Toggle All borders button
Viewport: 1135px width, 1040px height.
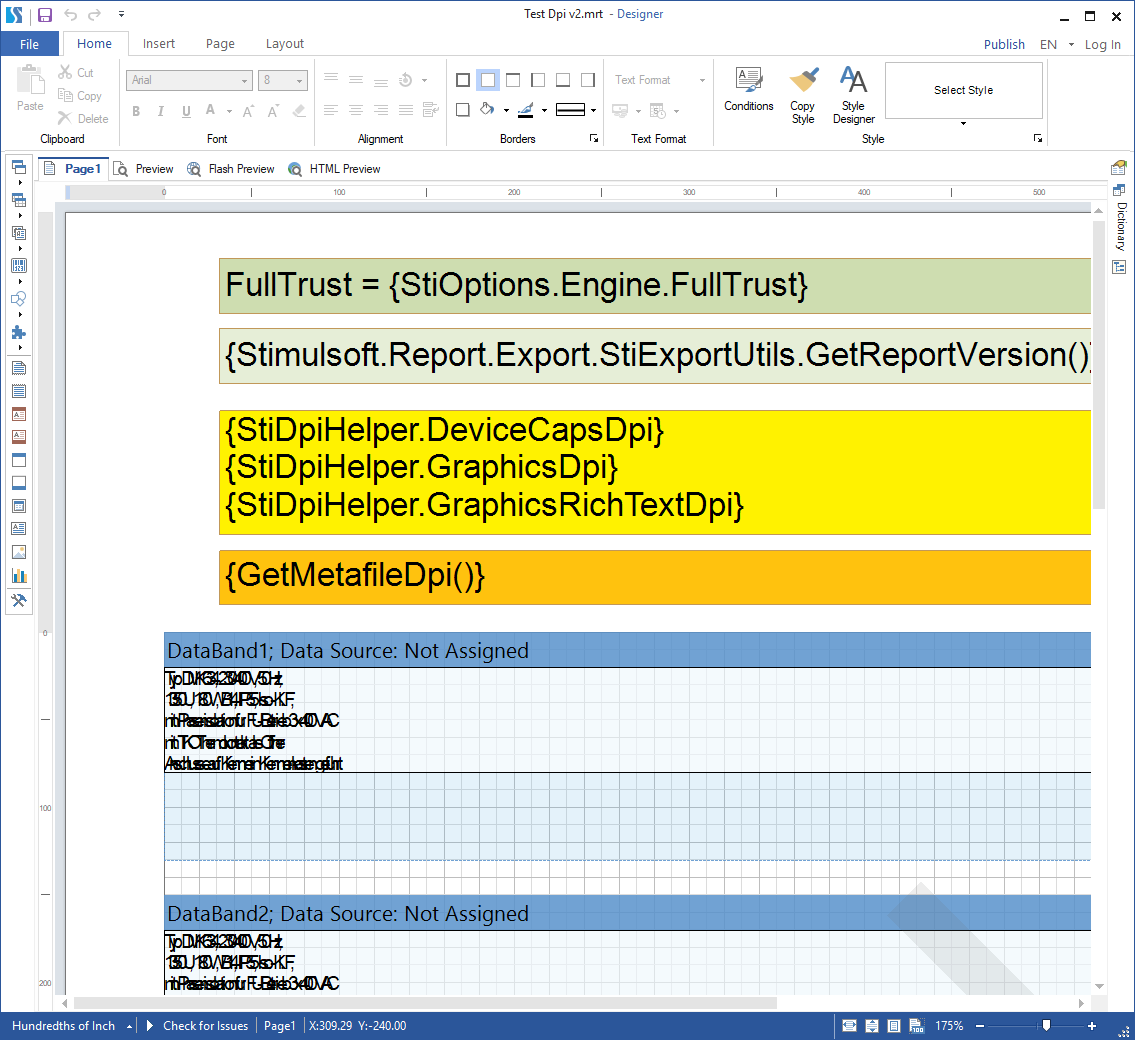[463, 80]
